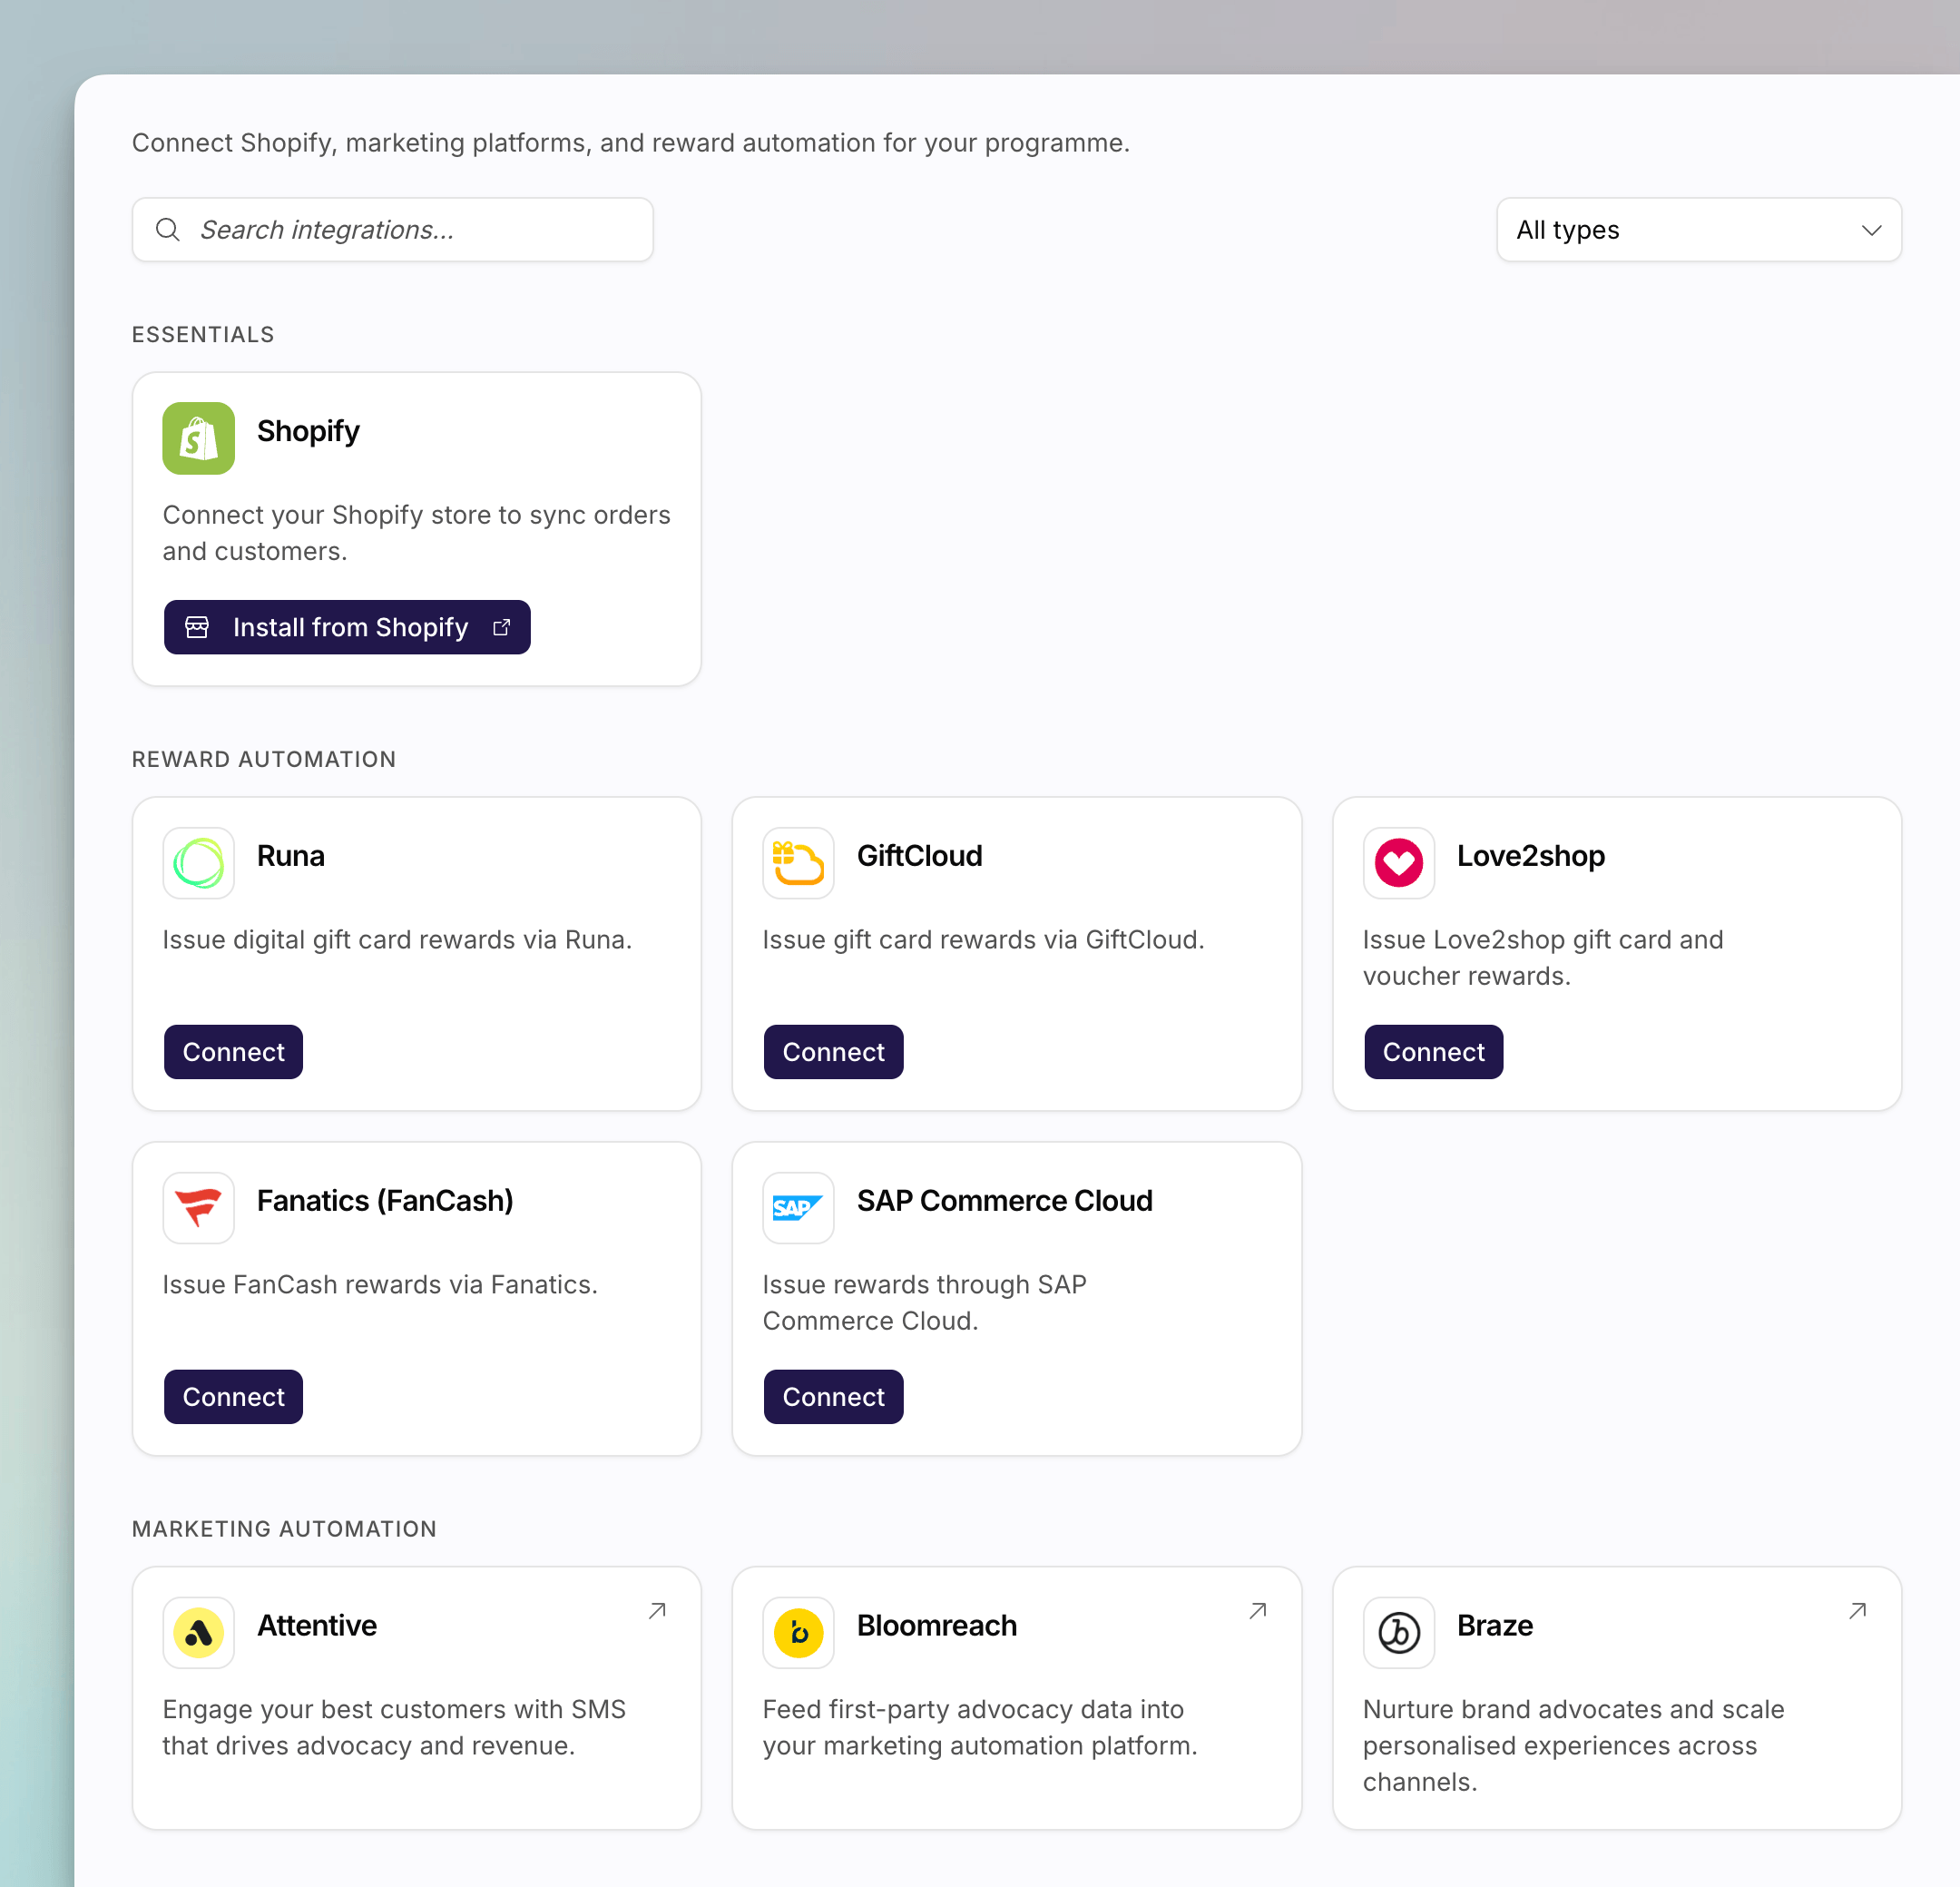Click the 'Connect Shopify, marketing platforms' intro text
This screenshot has height=1887, width=1960.
click(x=630, y=143)
